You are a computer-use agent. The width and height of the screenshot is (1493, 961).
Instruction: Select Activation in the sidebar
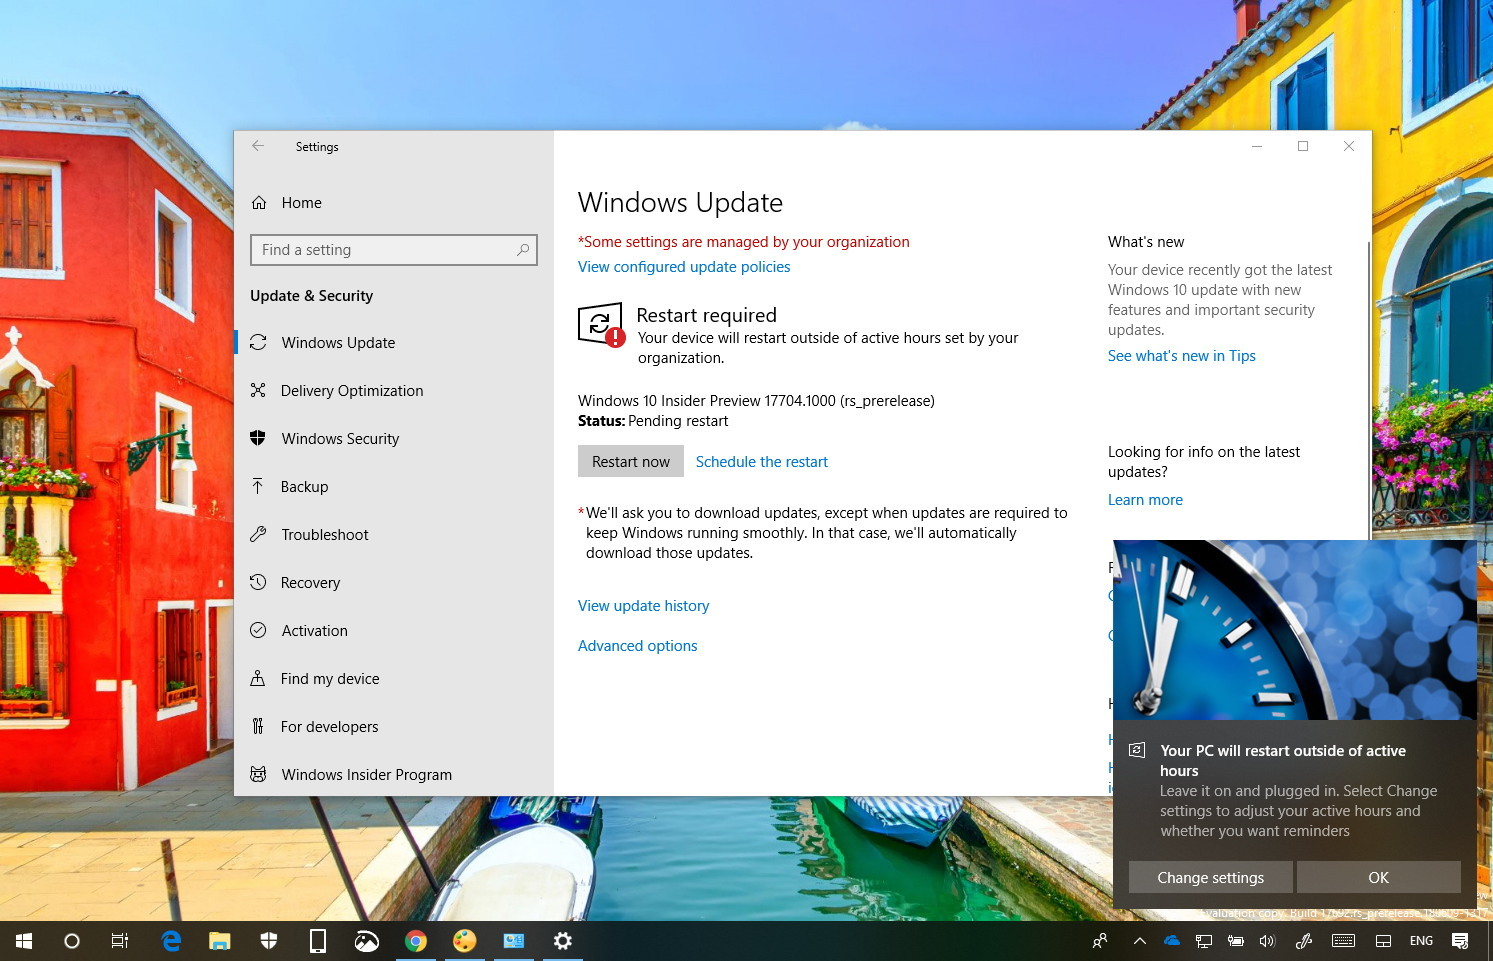(x=314, y=630)
